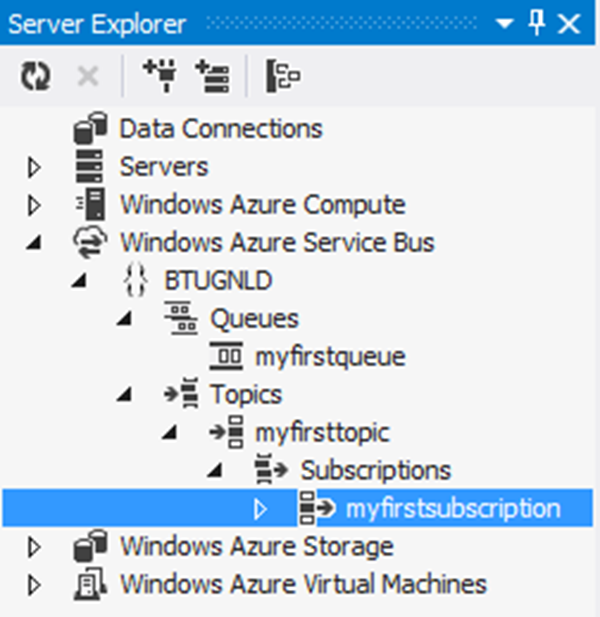Toggle auto-hide pin for Server Explorer
The width and height of the screenshot is (600, 617).
click(x=537, y=24)
